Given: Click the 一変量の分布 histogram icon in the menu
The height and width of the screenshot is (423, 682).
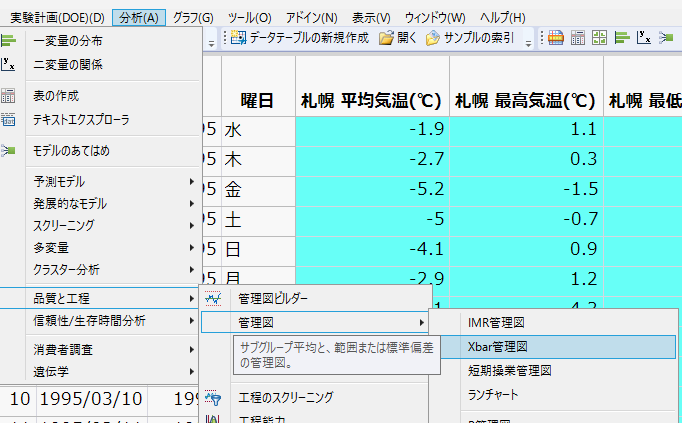Looking at the screenshot, I should [8, 41].
